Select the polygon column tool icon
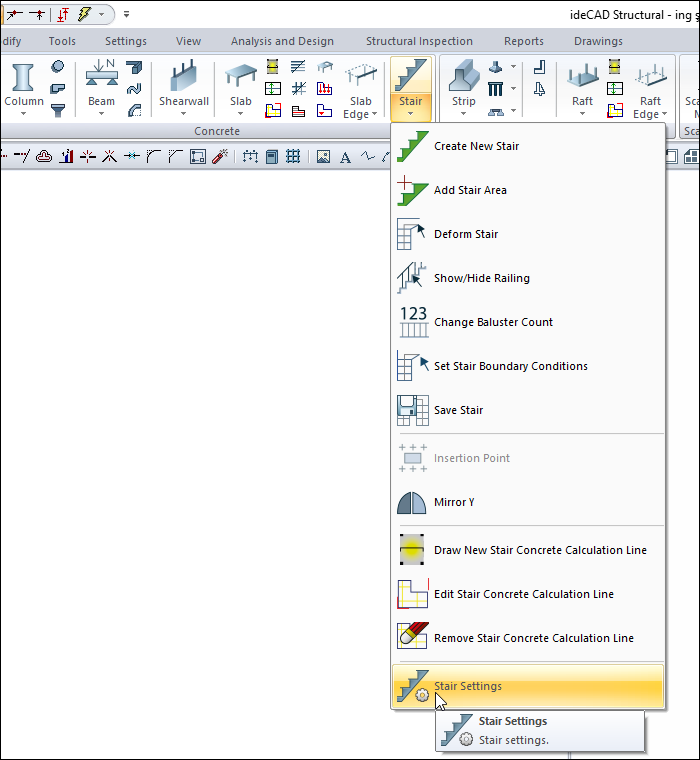 tap(58, 89)
